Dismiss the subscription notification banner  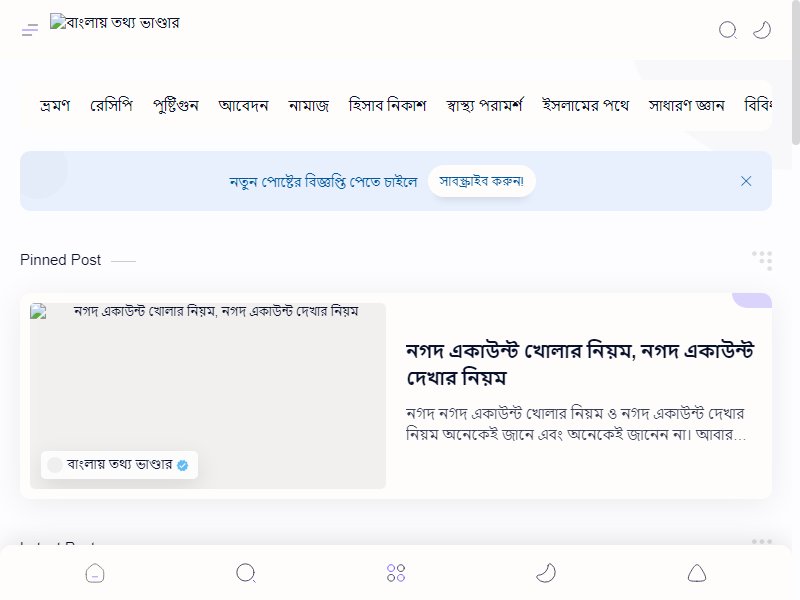click(746, 181)
